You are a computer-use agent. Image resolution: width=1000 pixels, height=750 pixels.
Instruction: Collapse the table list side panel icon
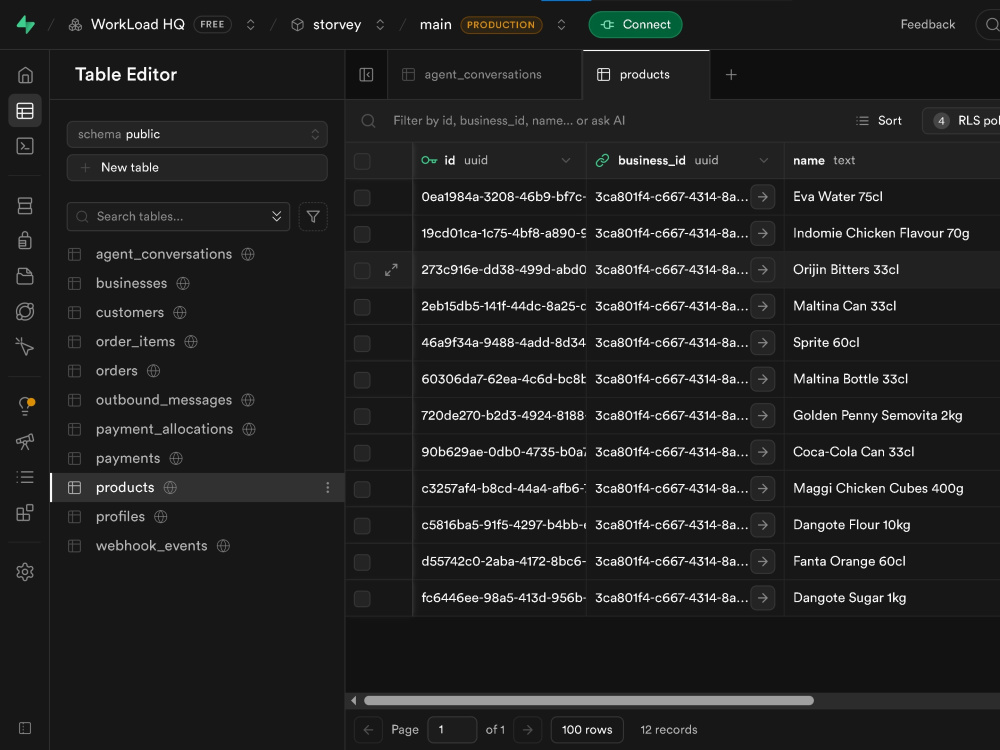[366, 75]
